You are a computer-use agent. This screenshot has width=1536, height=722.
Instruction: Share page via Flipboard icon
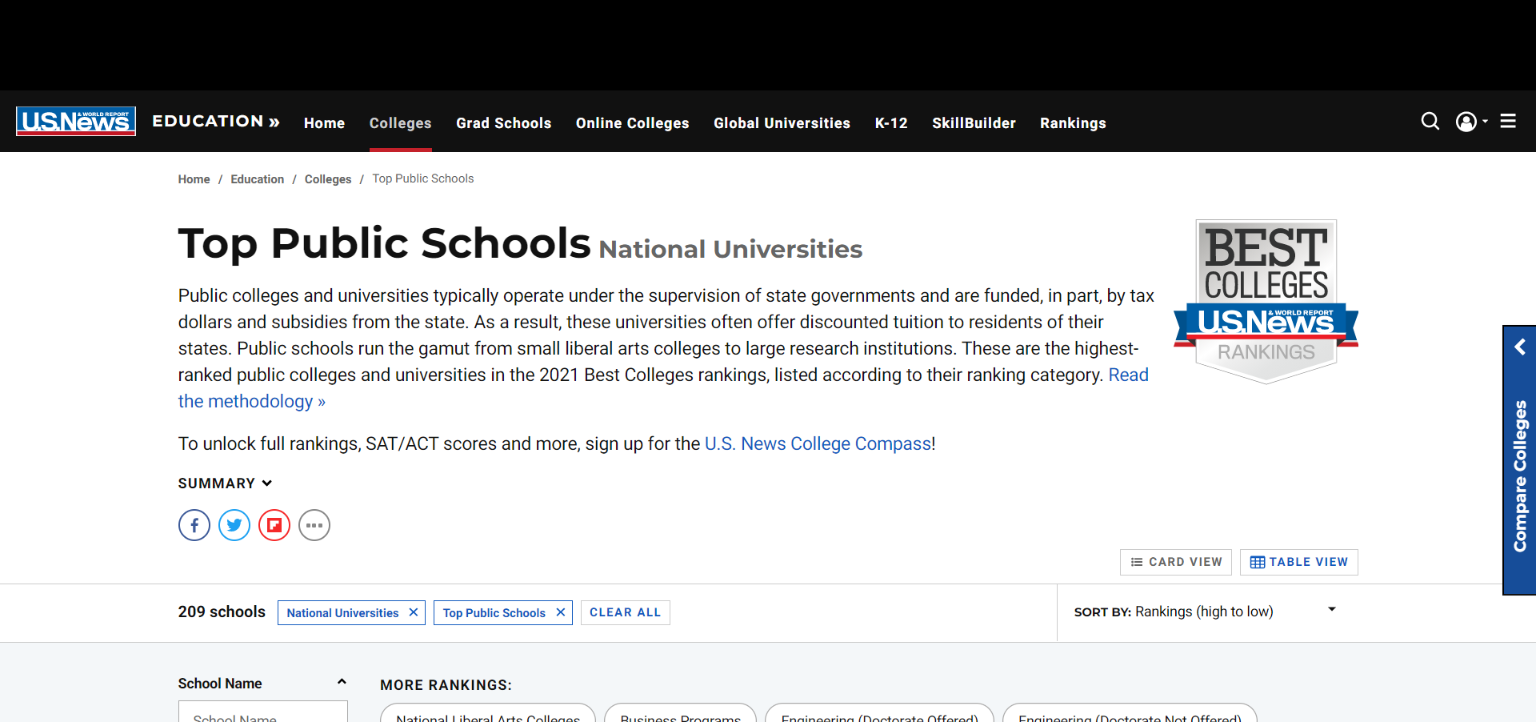274,525
